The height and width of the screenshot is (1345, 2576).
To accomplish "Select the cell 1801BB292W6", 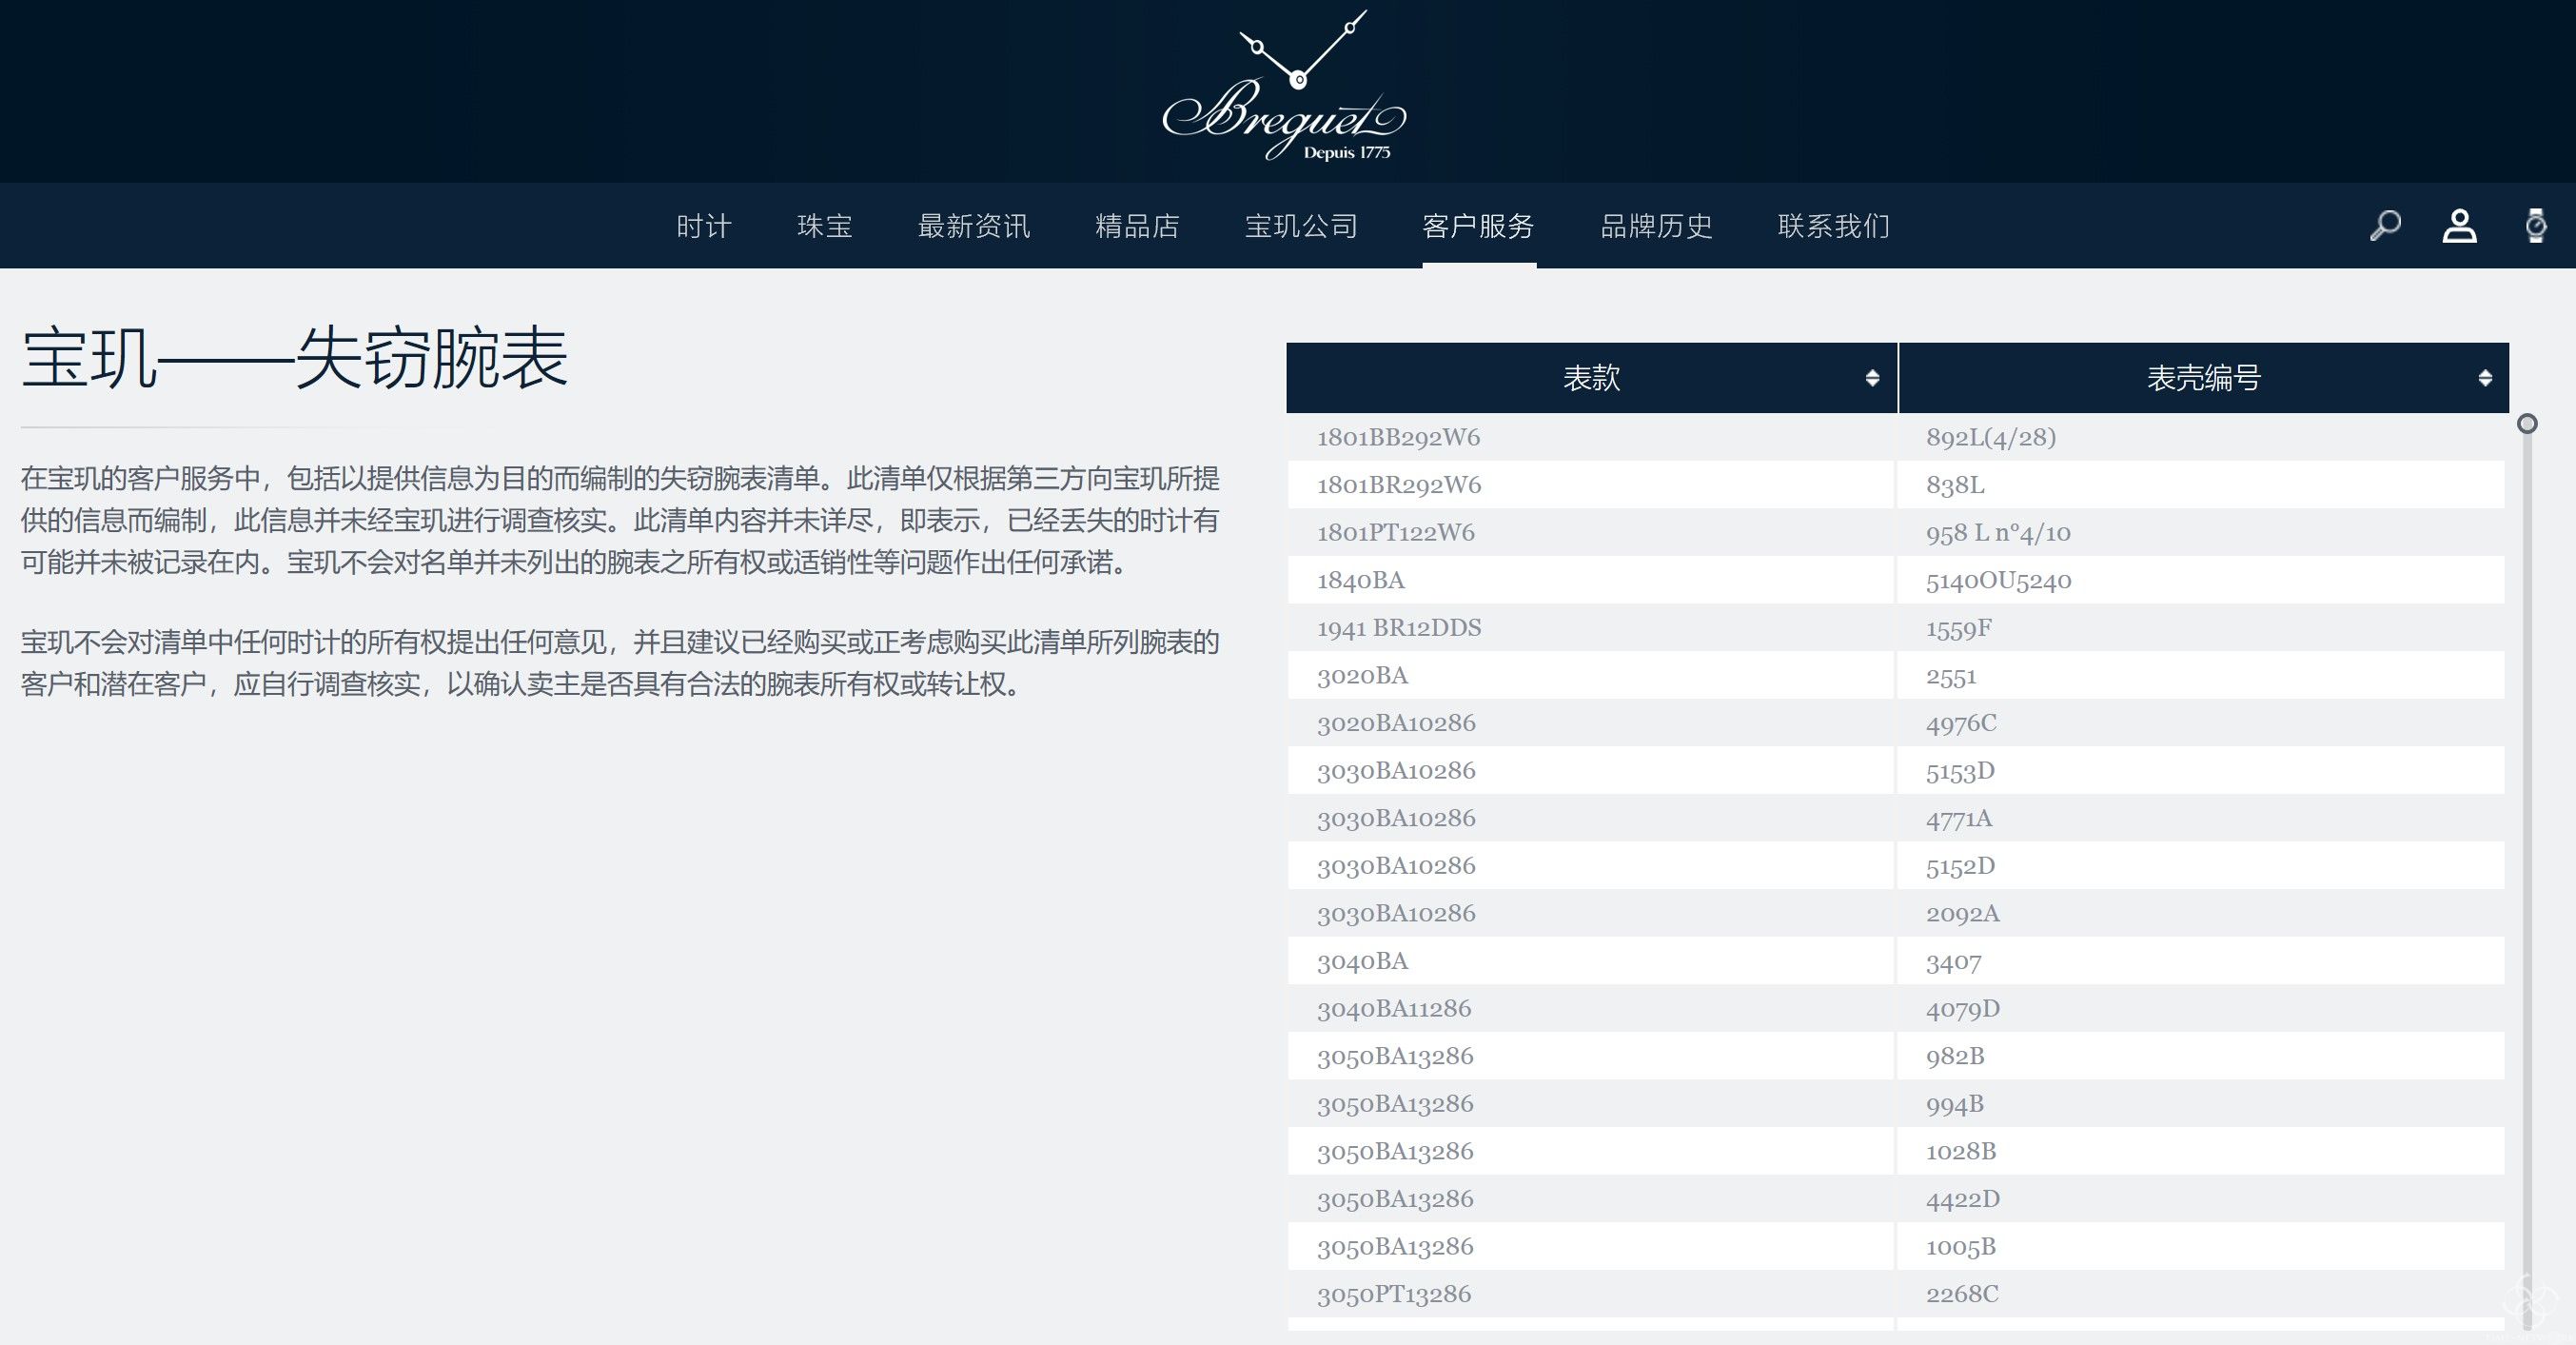I will coord(1591,437).
